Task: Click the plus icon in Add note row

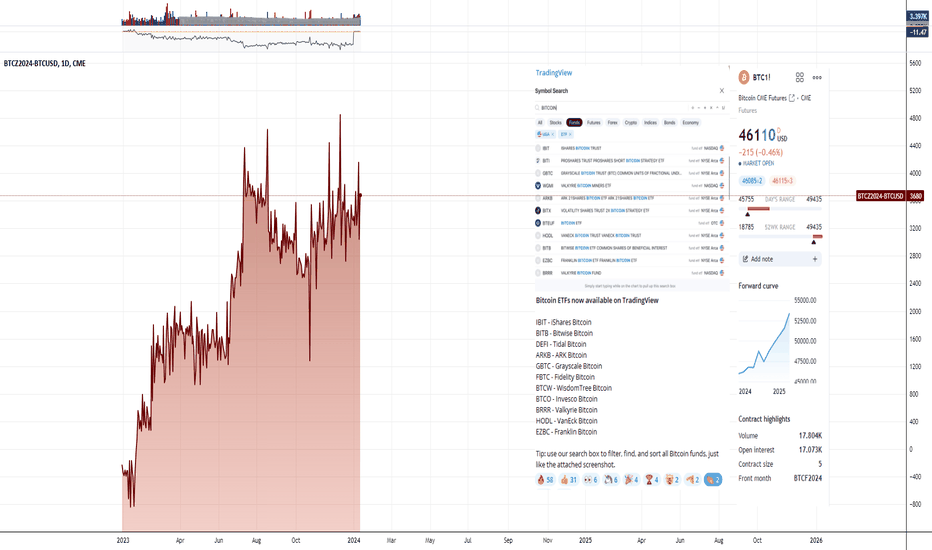Action: pos(815,259)
